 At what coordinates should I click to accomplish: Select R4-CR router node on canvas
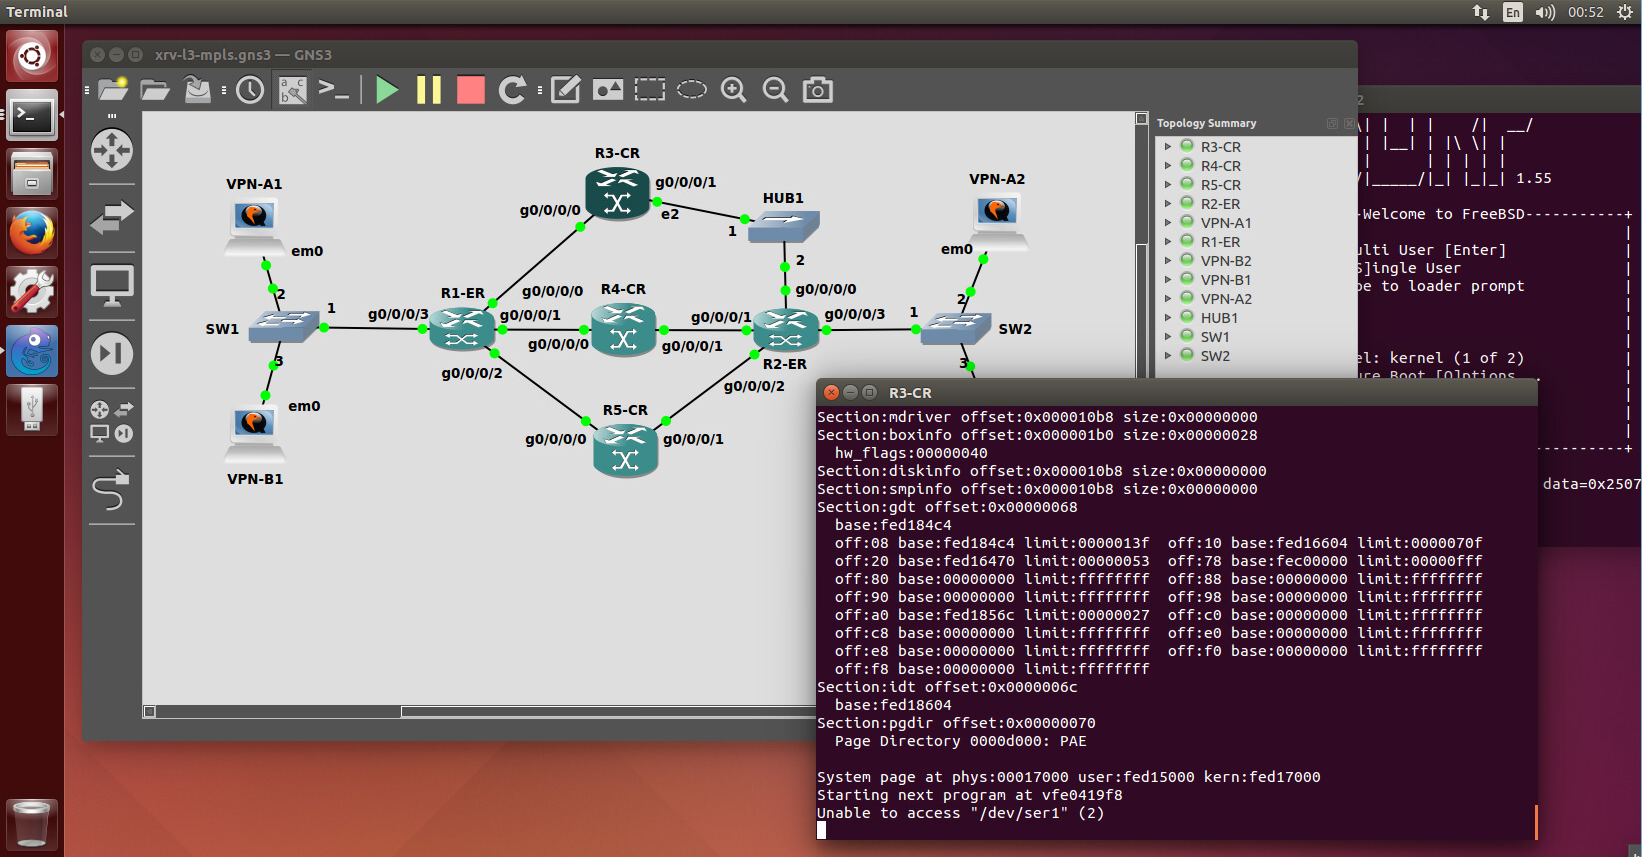click(624, 330)
